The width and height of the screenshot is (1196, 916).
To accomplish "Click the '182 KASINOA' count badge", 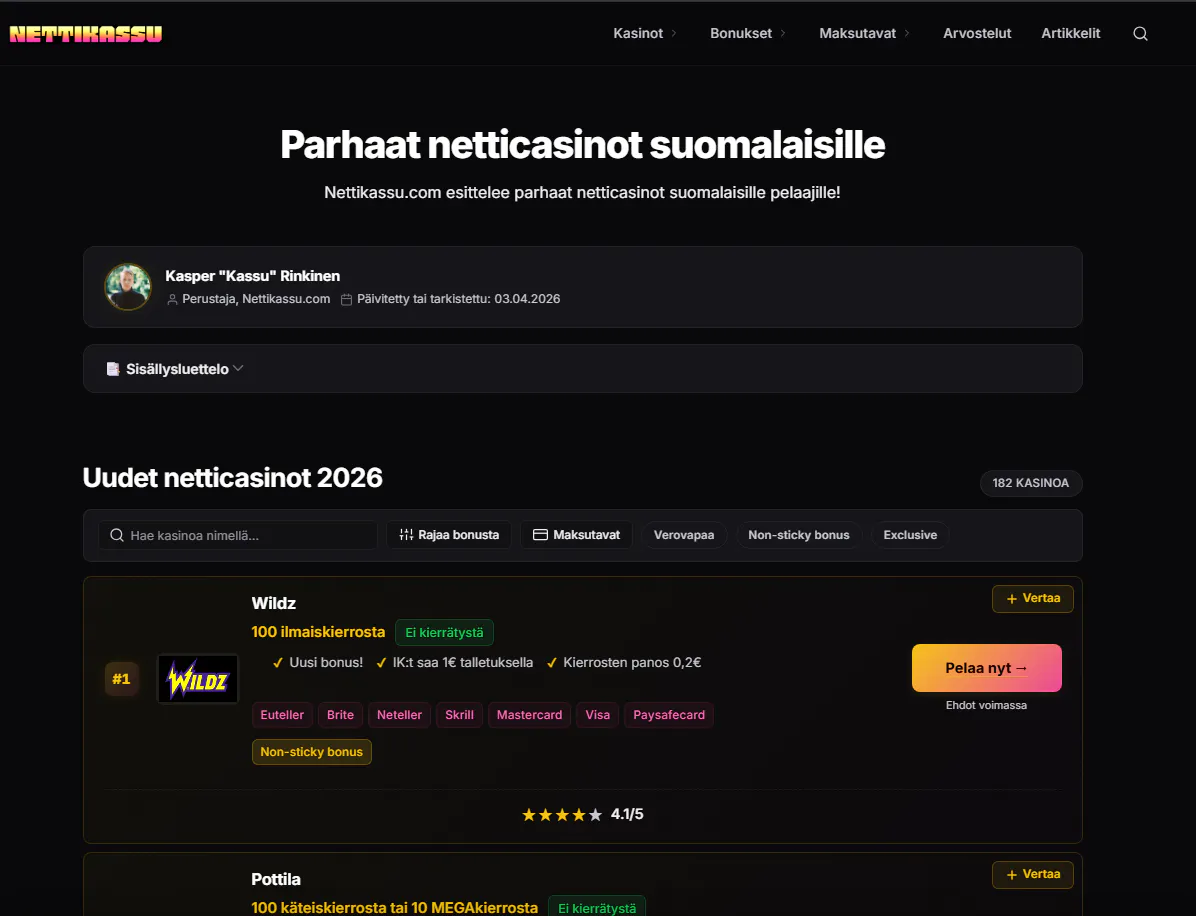I will click(1030, 484).
